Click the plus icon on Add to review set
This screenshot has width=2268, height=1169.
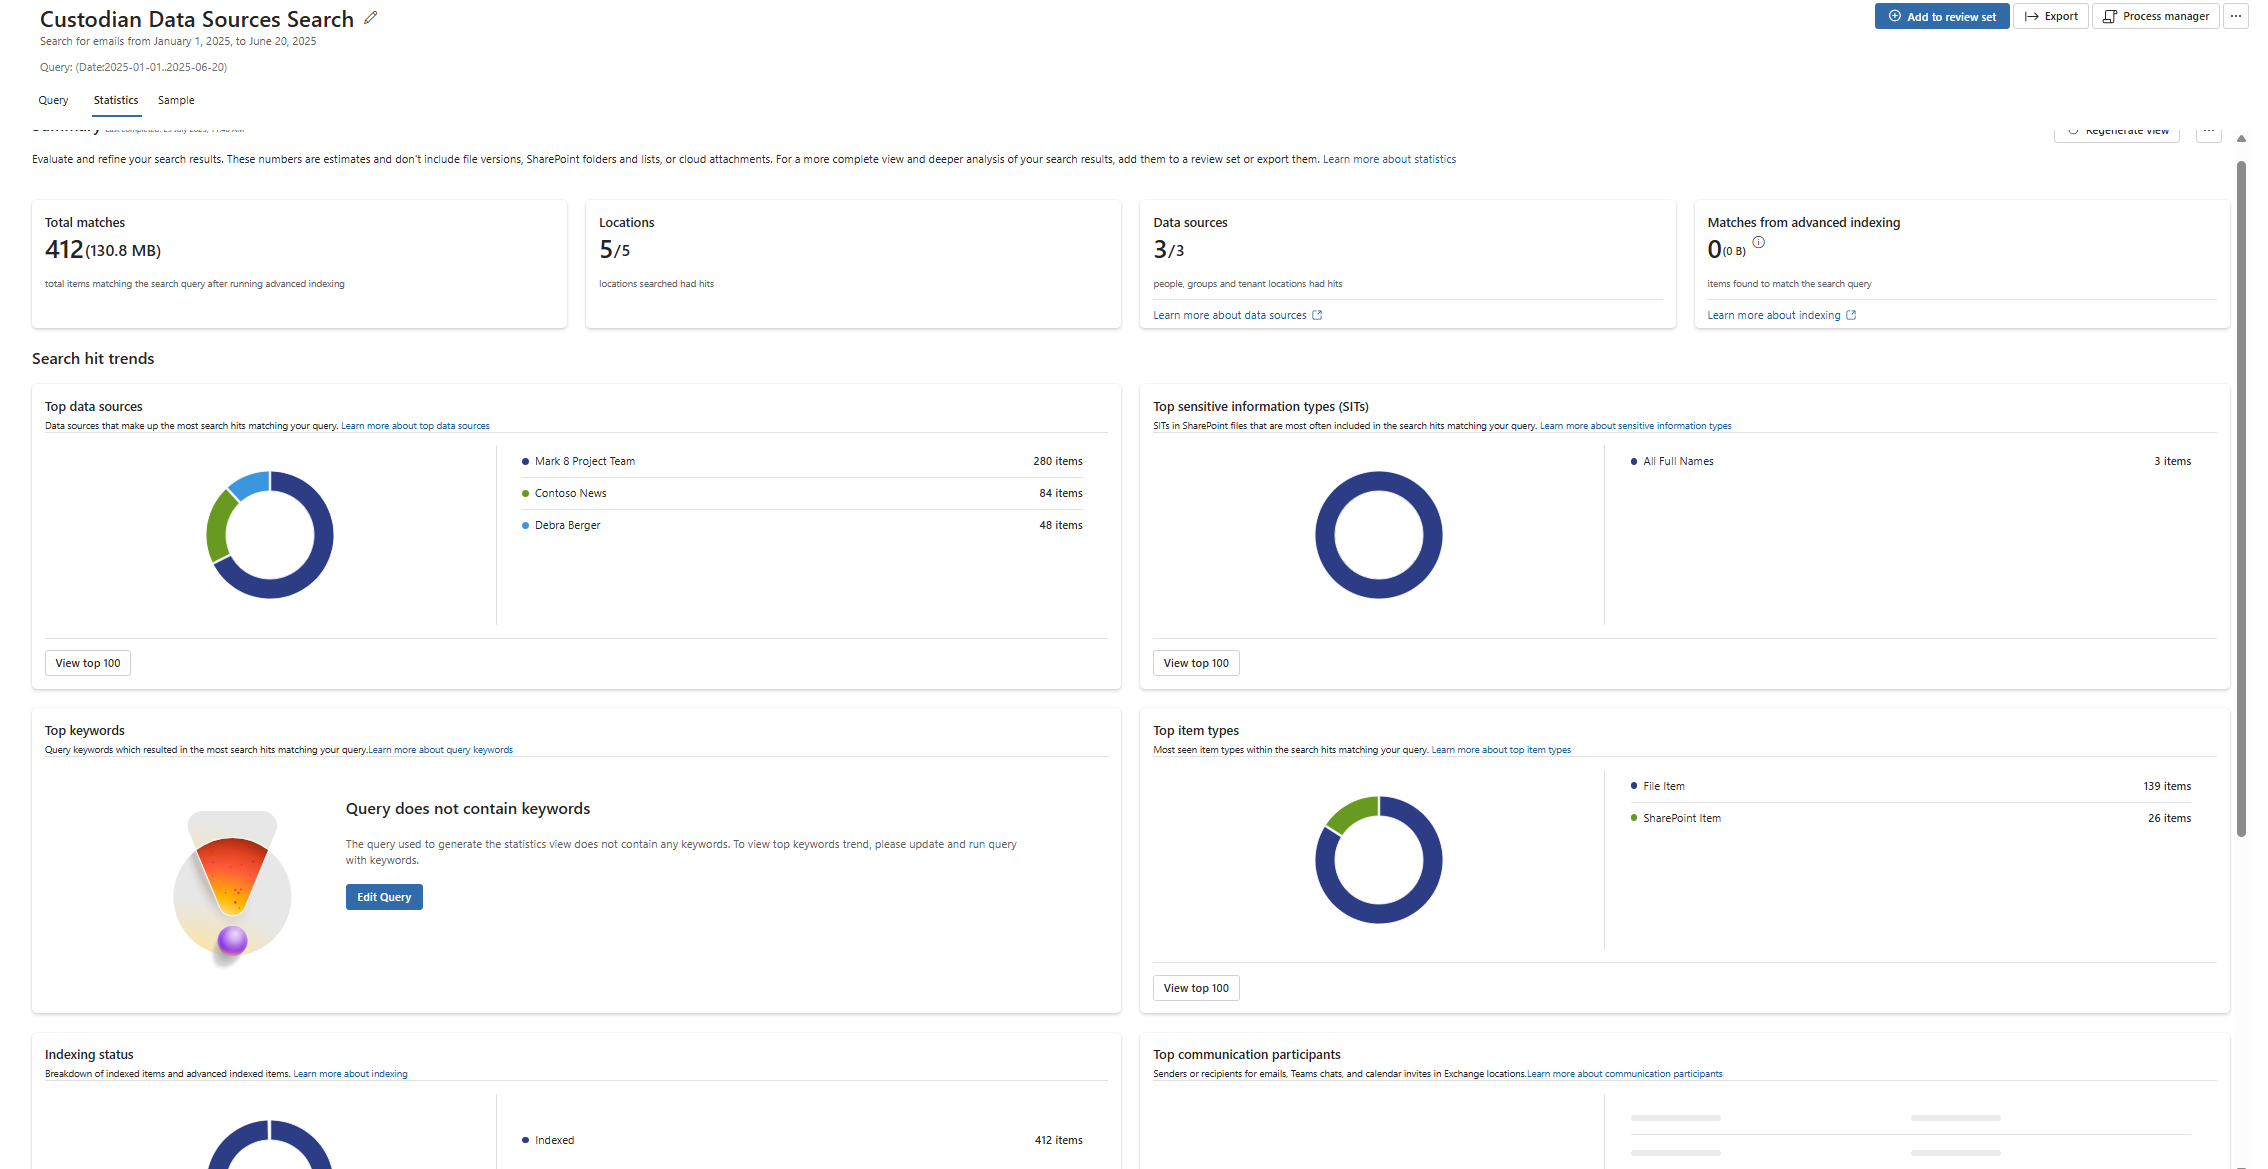[x=1894, y=16]
